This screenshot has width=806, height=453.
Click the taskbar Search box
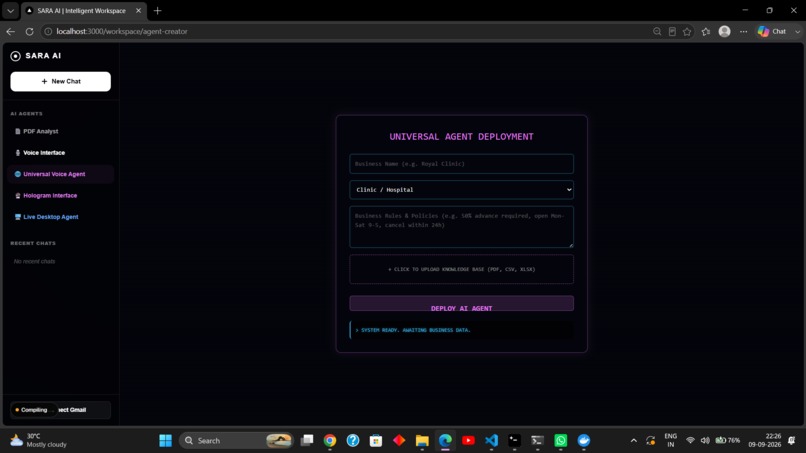pos(236,440)
